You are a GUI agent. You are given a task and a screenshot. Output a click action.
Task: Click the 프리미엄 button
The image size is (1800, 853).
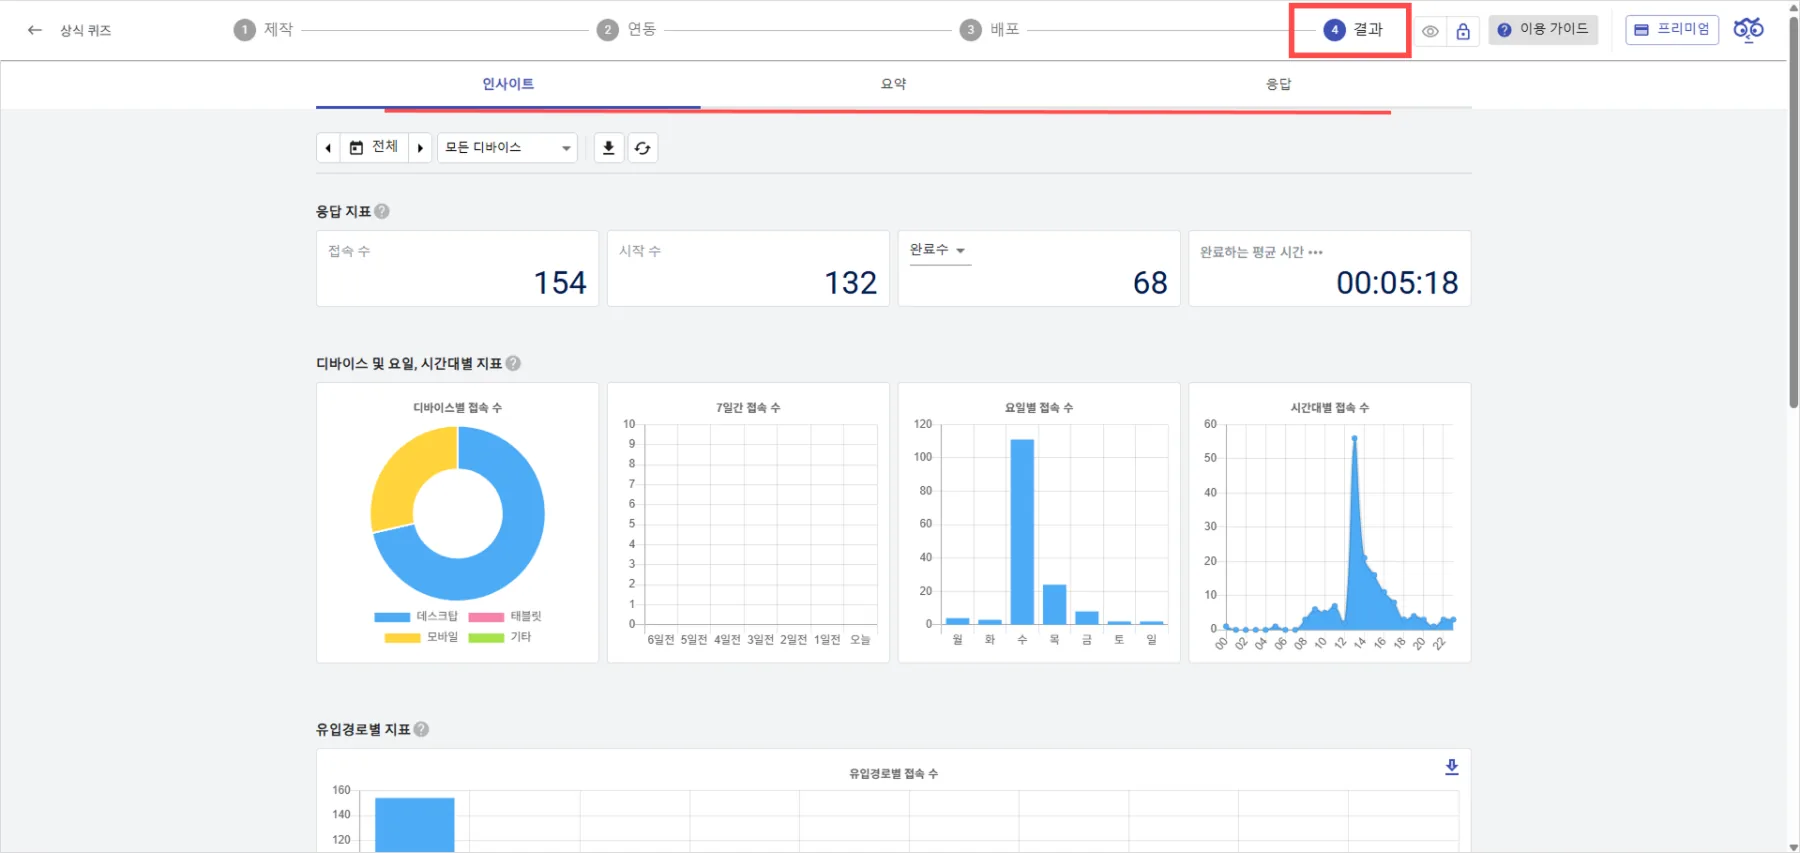[x=1672, y=30]
